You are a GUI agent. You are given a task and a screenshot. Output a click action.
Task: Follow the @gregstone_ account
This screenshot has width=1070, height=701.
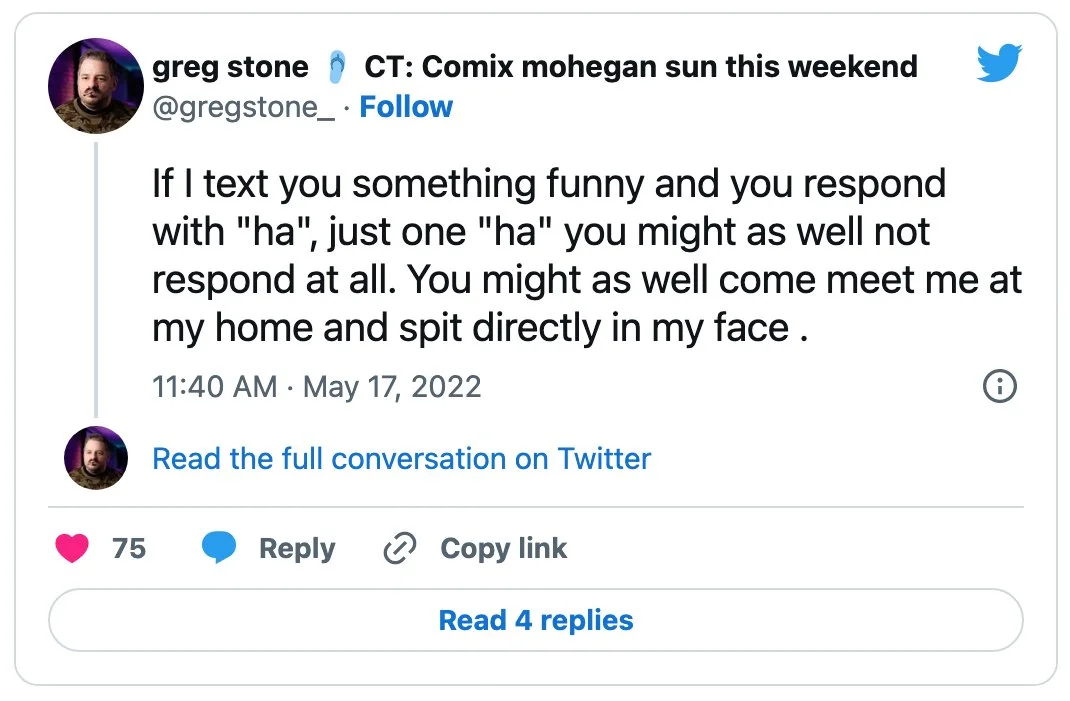coord(406,107)
